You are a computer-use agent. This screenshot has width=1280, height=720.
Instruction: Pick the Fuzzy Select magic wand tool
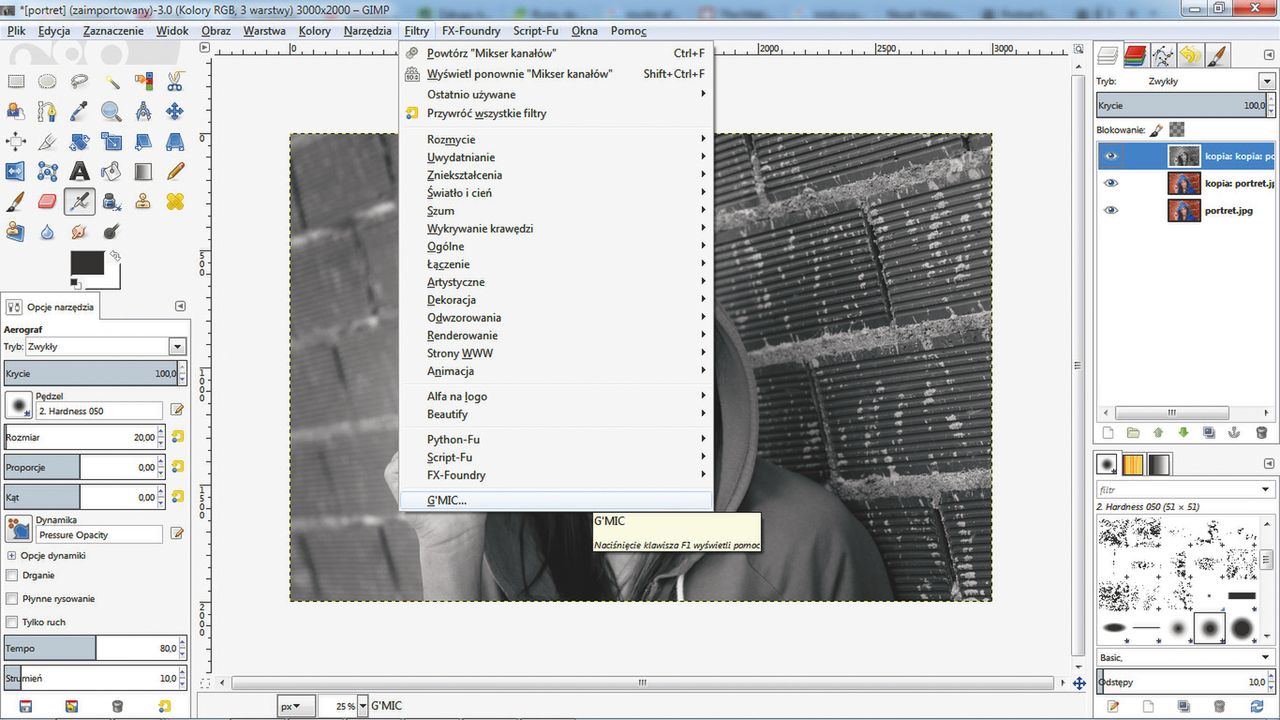[x=111, y=81]
